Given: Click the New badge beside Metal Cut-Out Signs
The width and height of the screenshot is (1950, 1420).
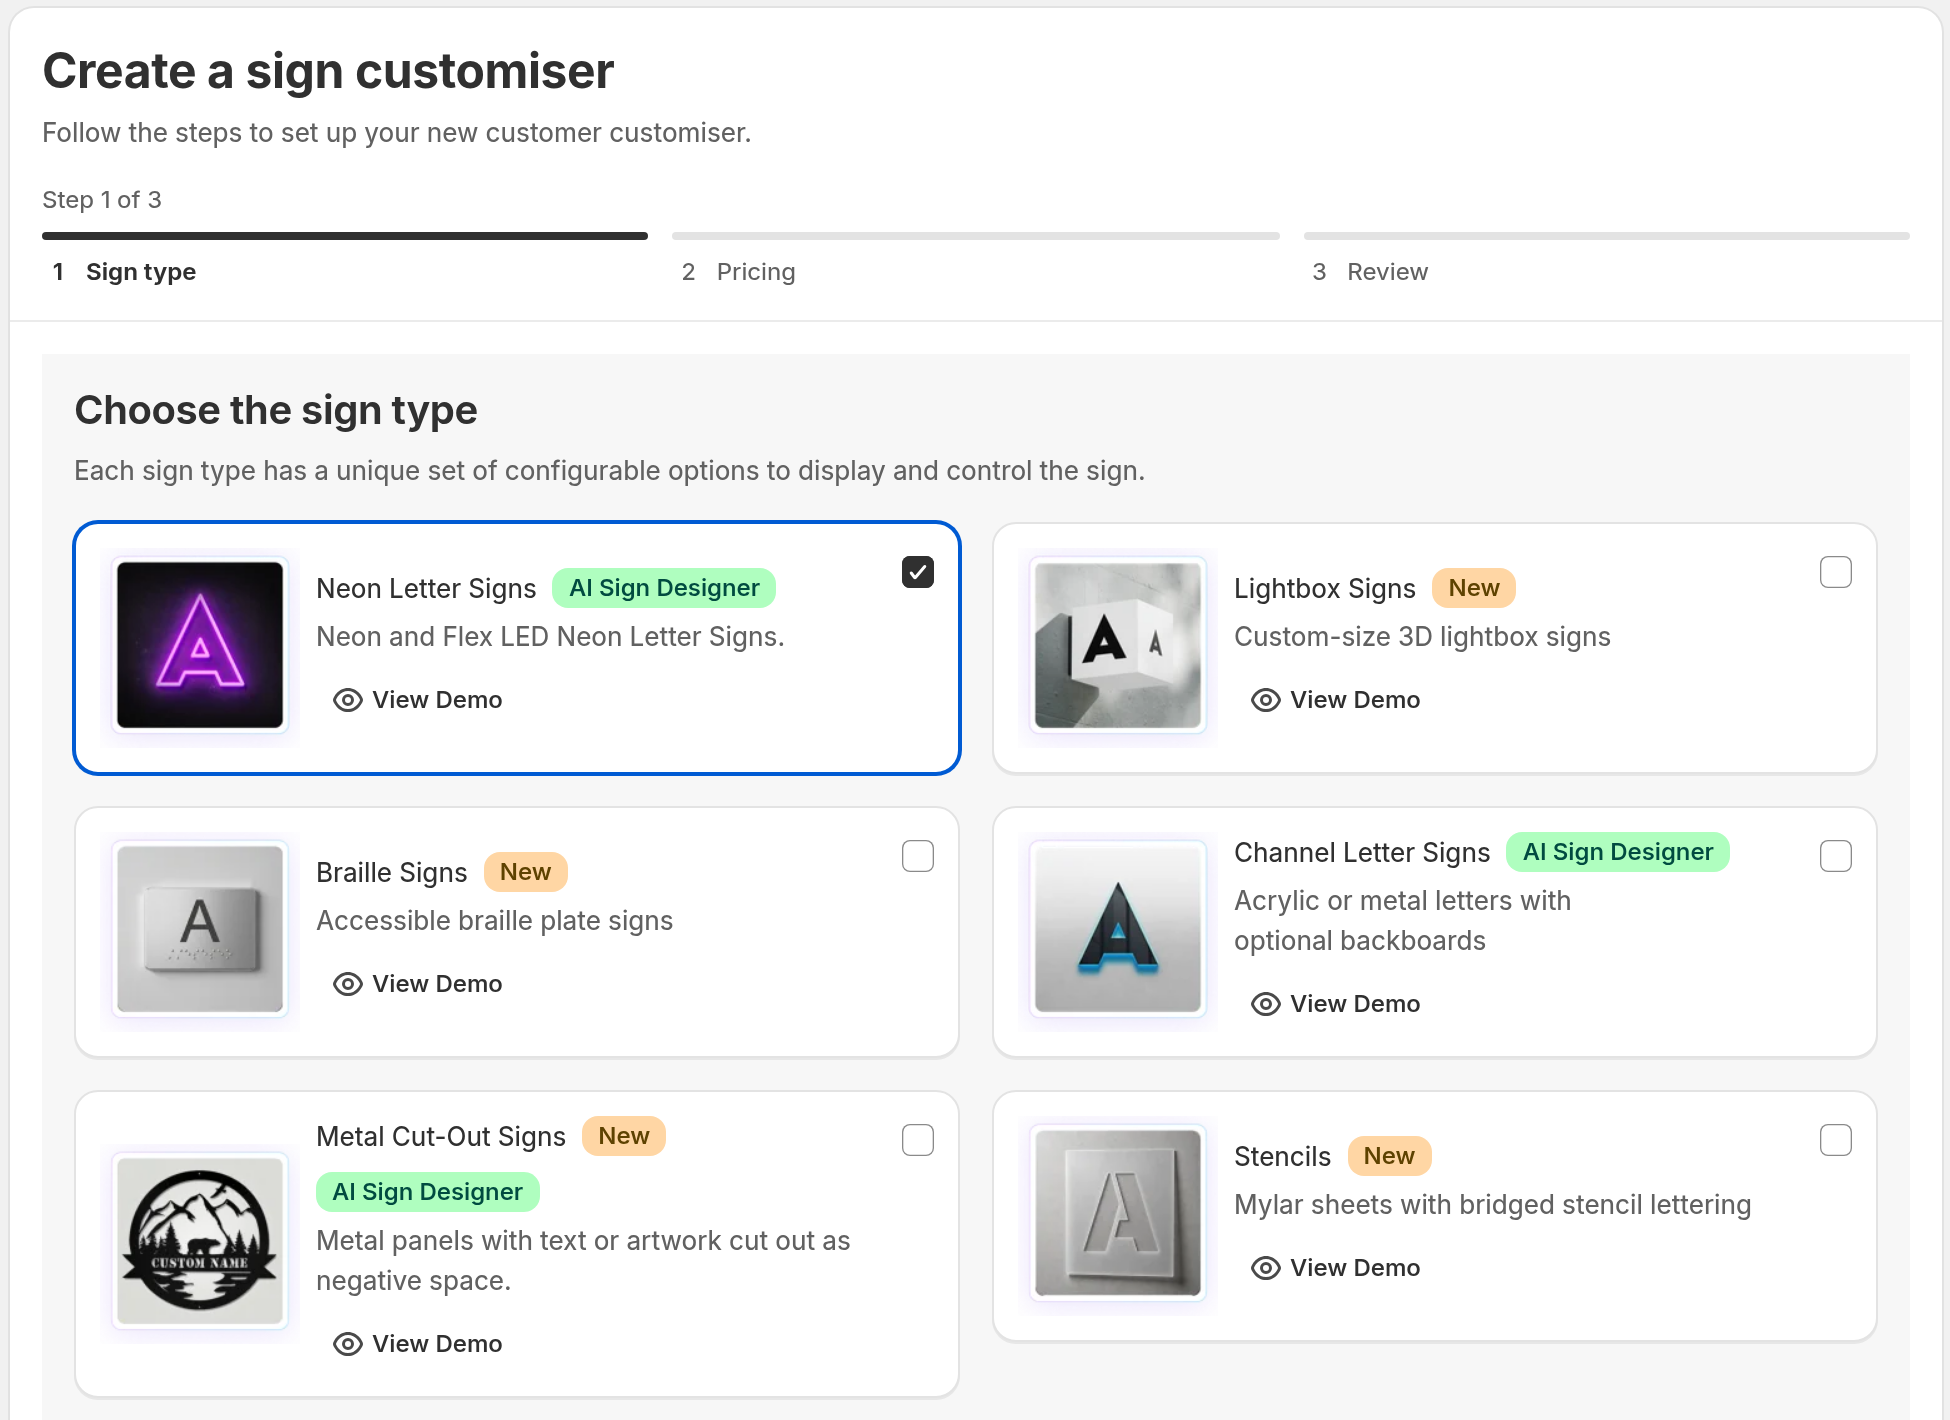Looking at the screenshot, I should pos(624,1136).
